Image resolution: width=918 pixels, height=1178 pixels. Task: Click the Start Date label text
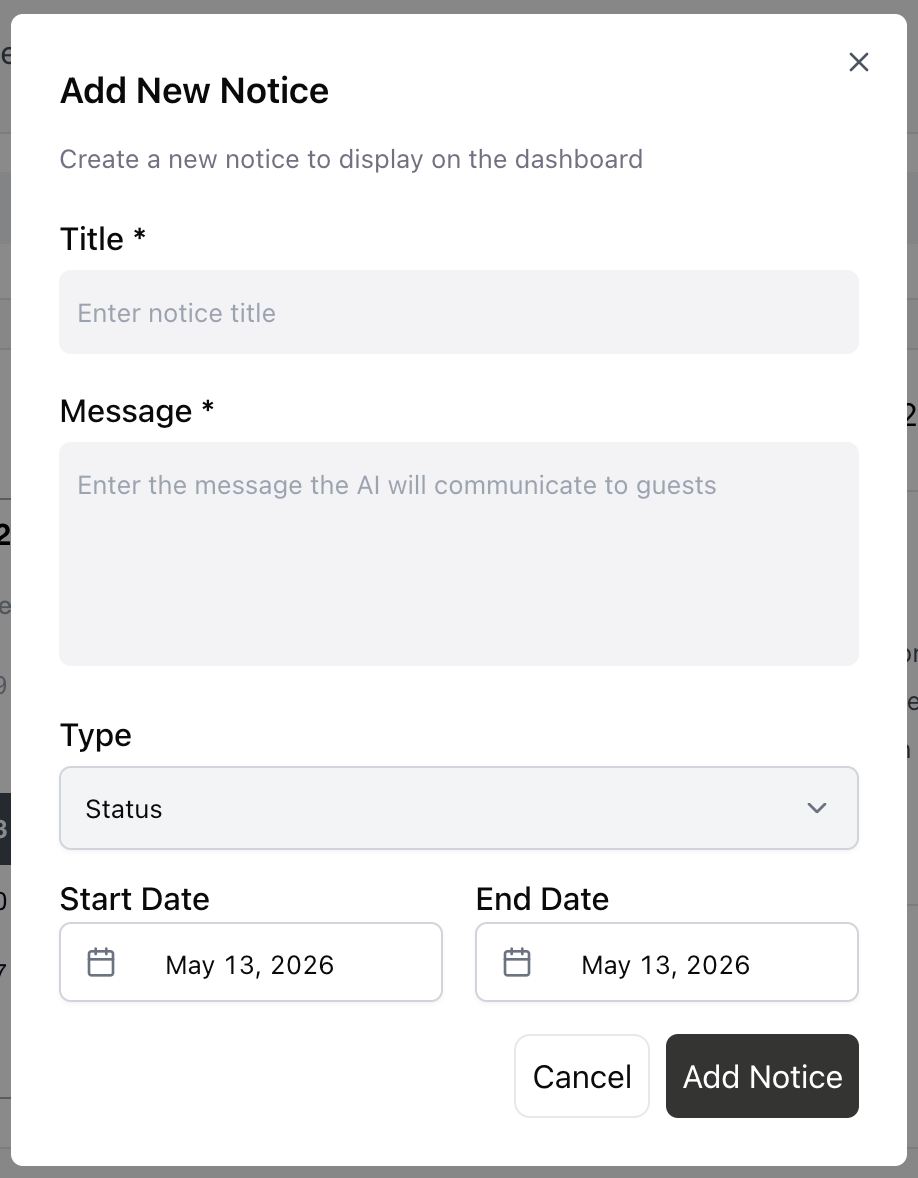coord(134,899)
